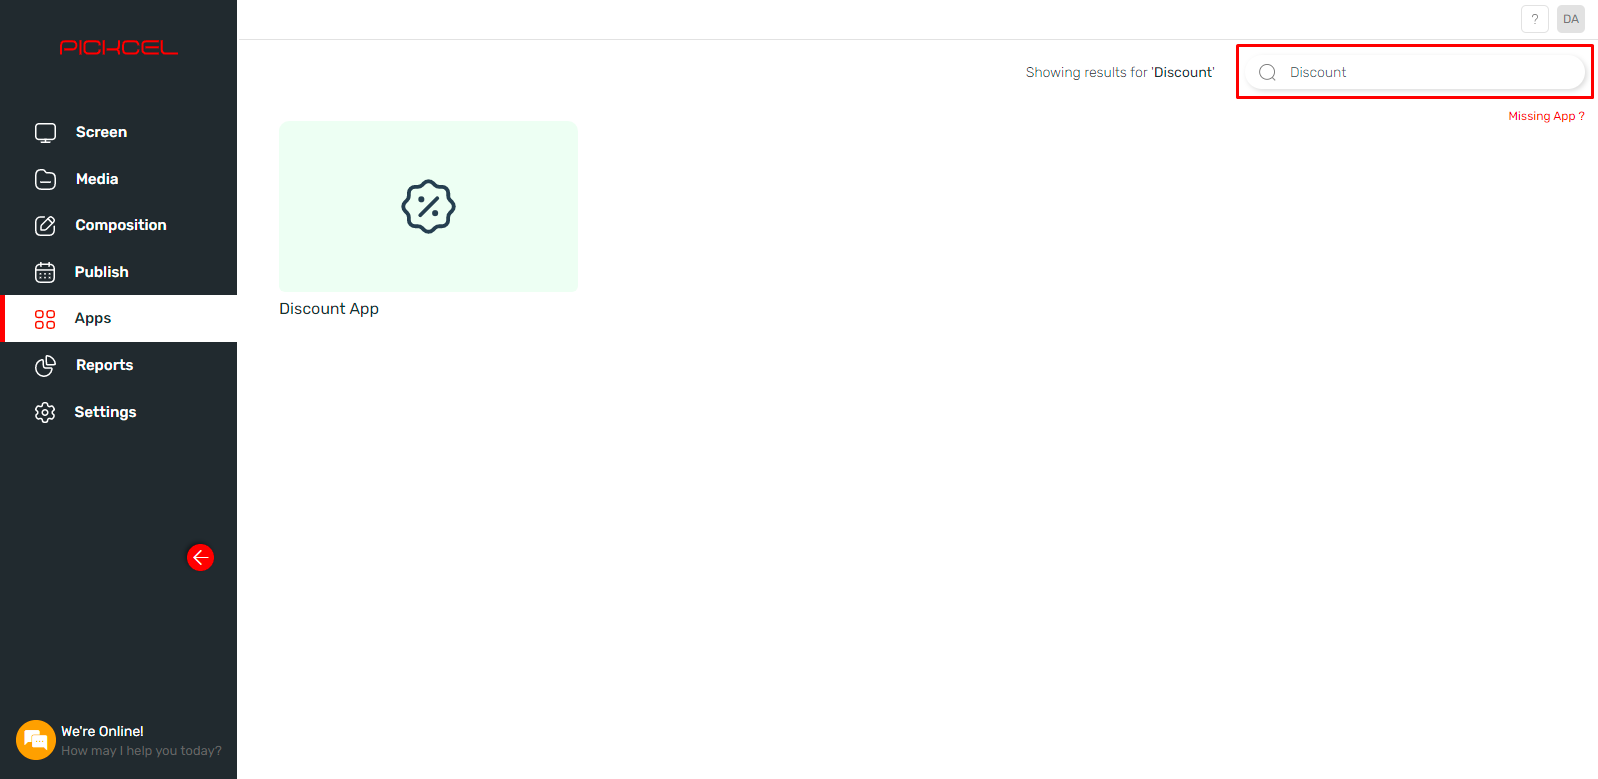Open the help question mark icon
The image size is (1598, 779).
point(1535,19)
